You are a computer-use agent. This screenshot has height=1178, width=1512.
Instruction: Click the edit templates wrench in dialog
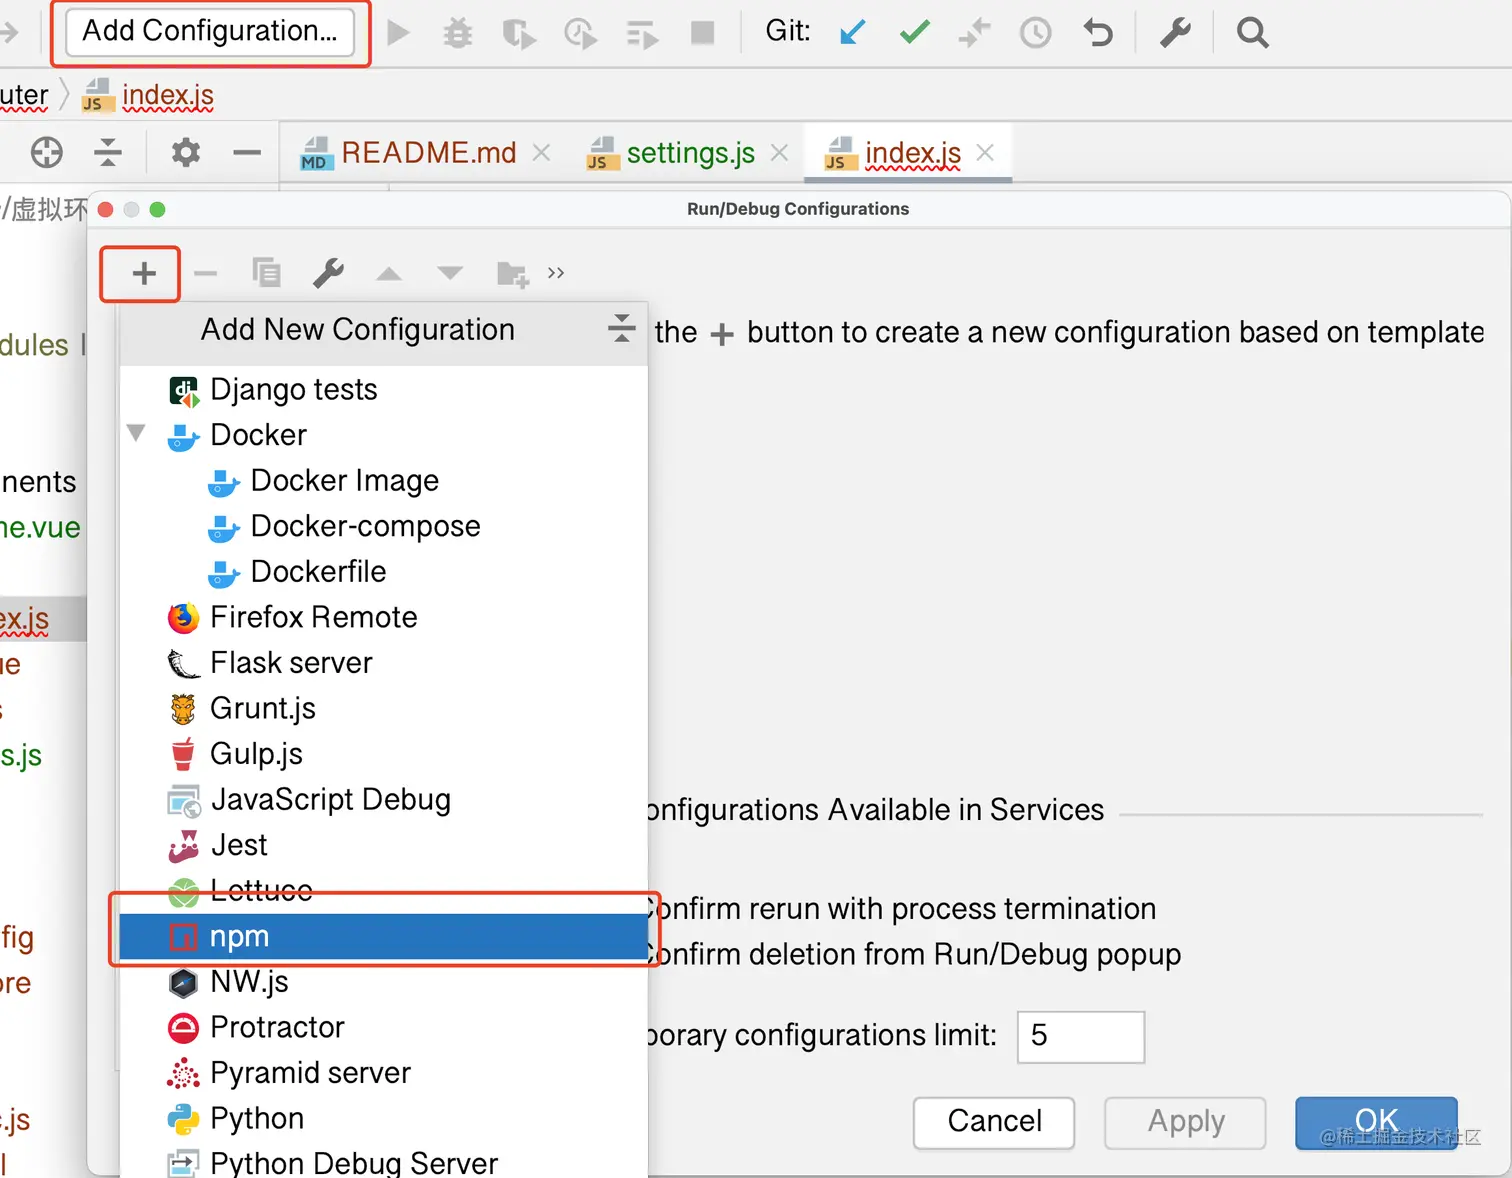(328, 273)
